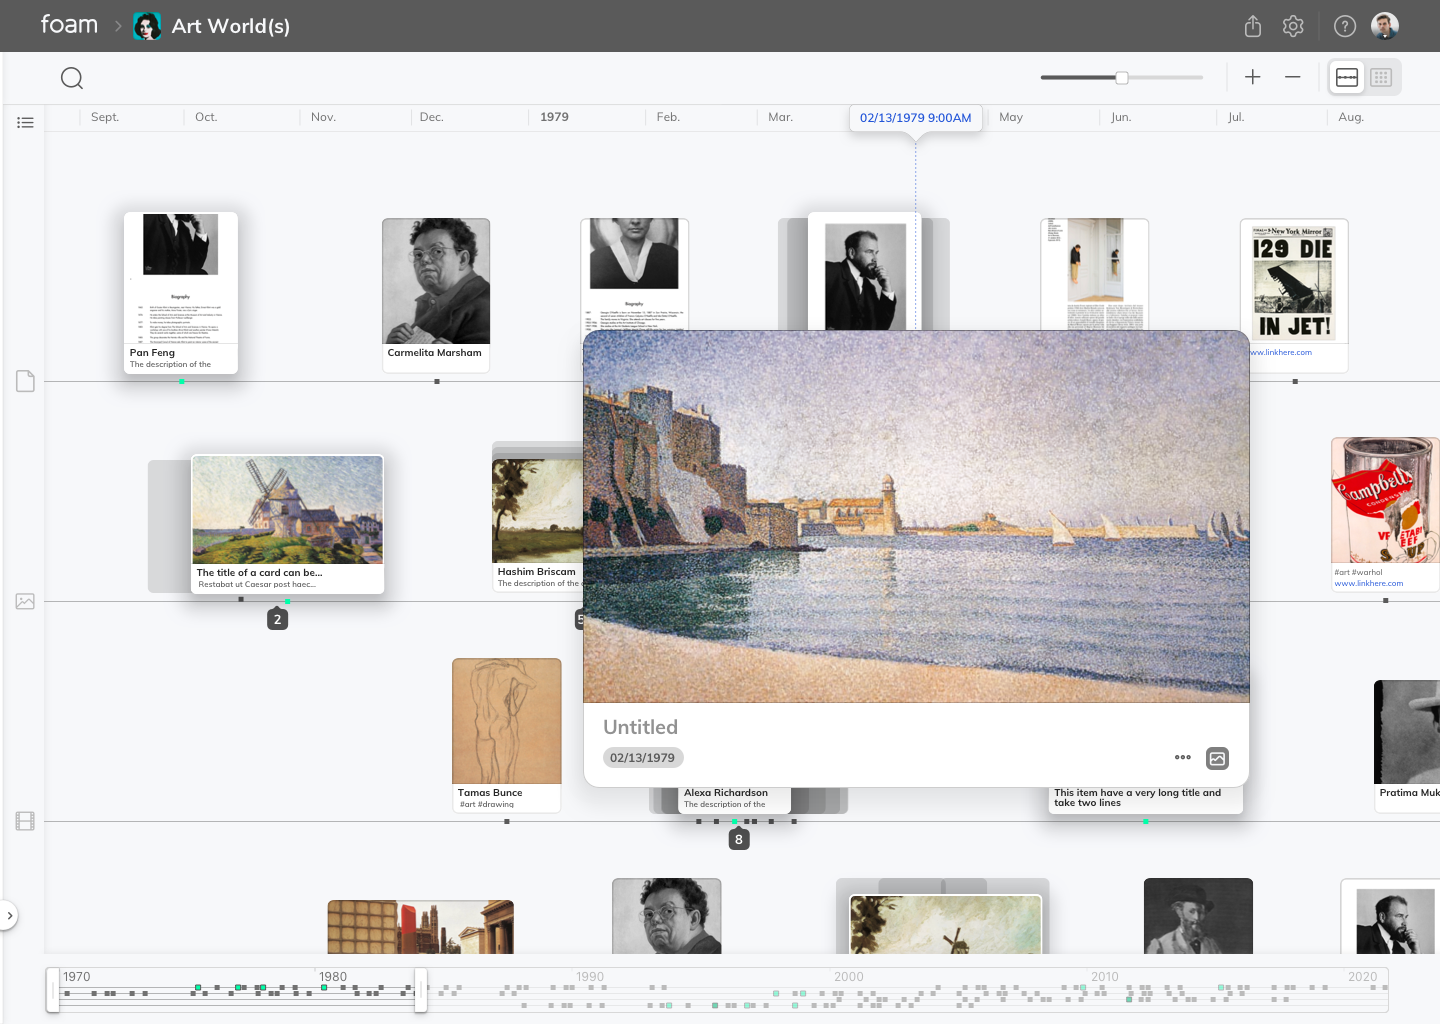1440x1024 pixels.
Task: Grab the left handle of overview range
Action: (x=53, y=990)
